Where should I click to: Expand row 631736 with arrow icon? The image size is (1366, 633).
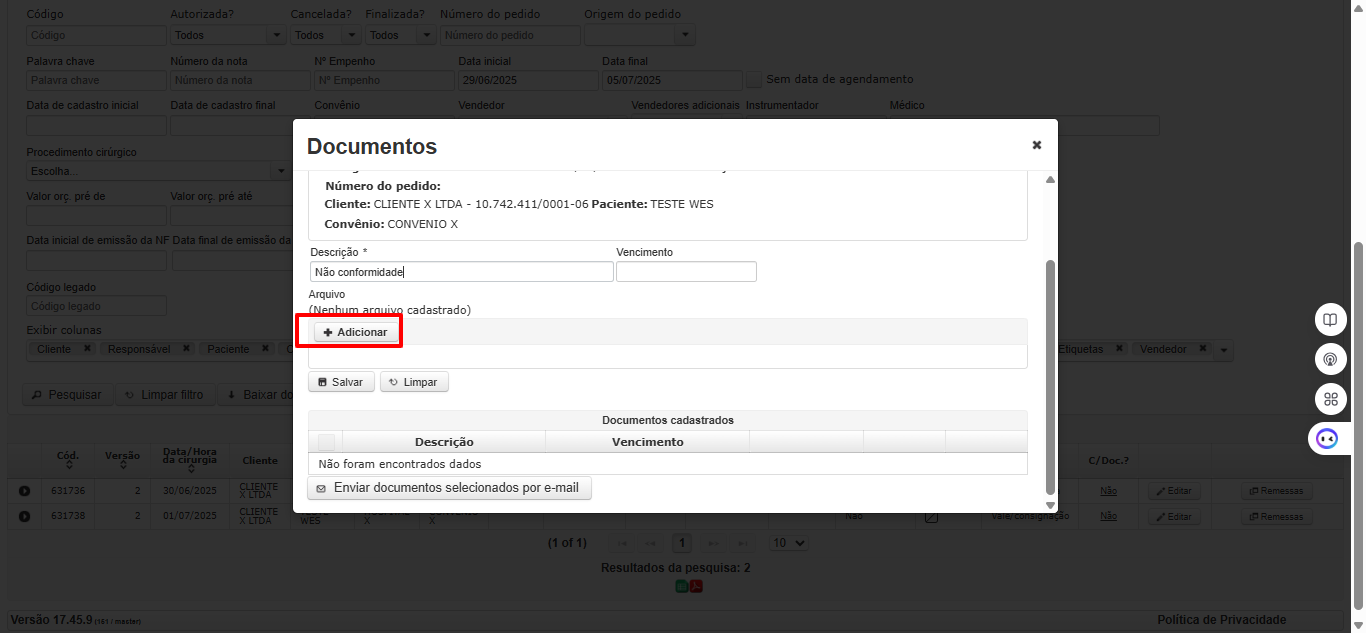pos(24,491)
